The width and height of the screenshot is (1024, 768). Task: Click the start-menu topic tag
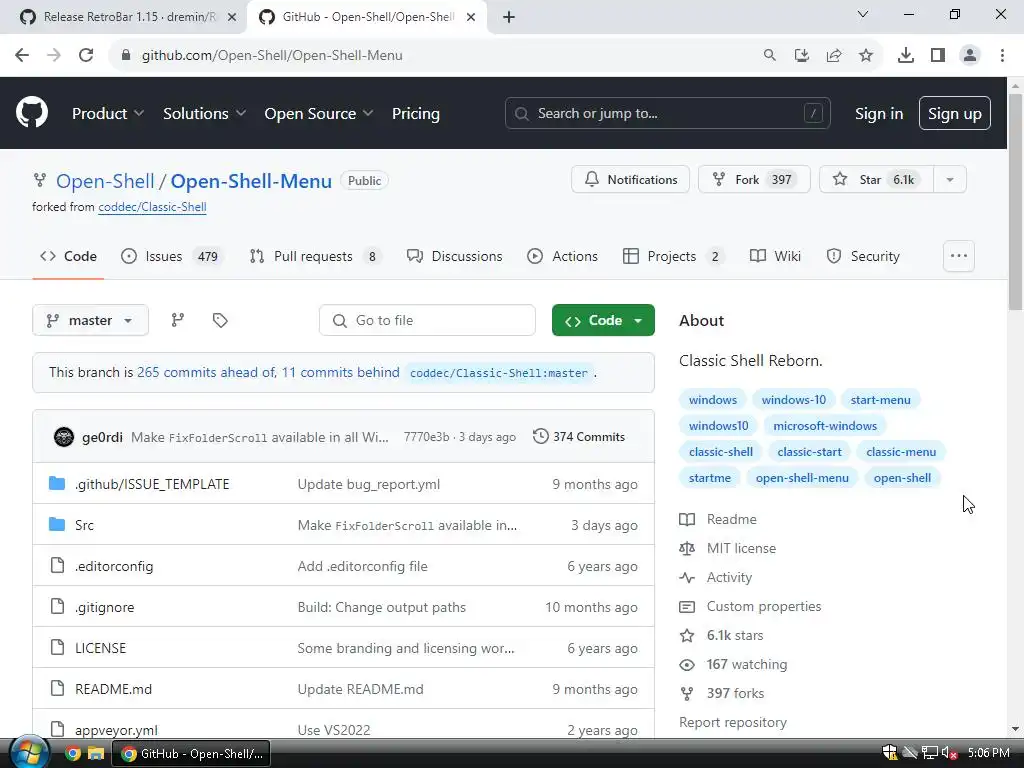coord(880,400)
